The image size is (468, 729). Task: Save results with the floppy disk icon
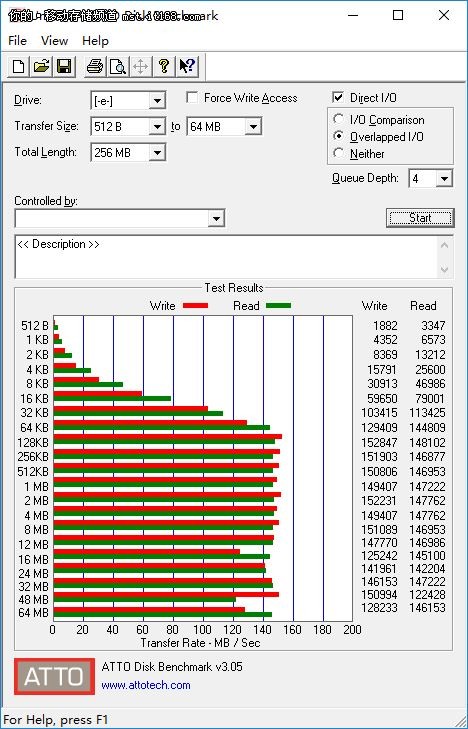(64, 66)
